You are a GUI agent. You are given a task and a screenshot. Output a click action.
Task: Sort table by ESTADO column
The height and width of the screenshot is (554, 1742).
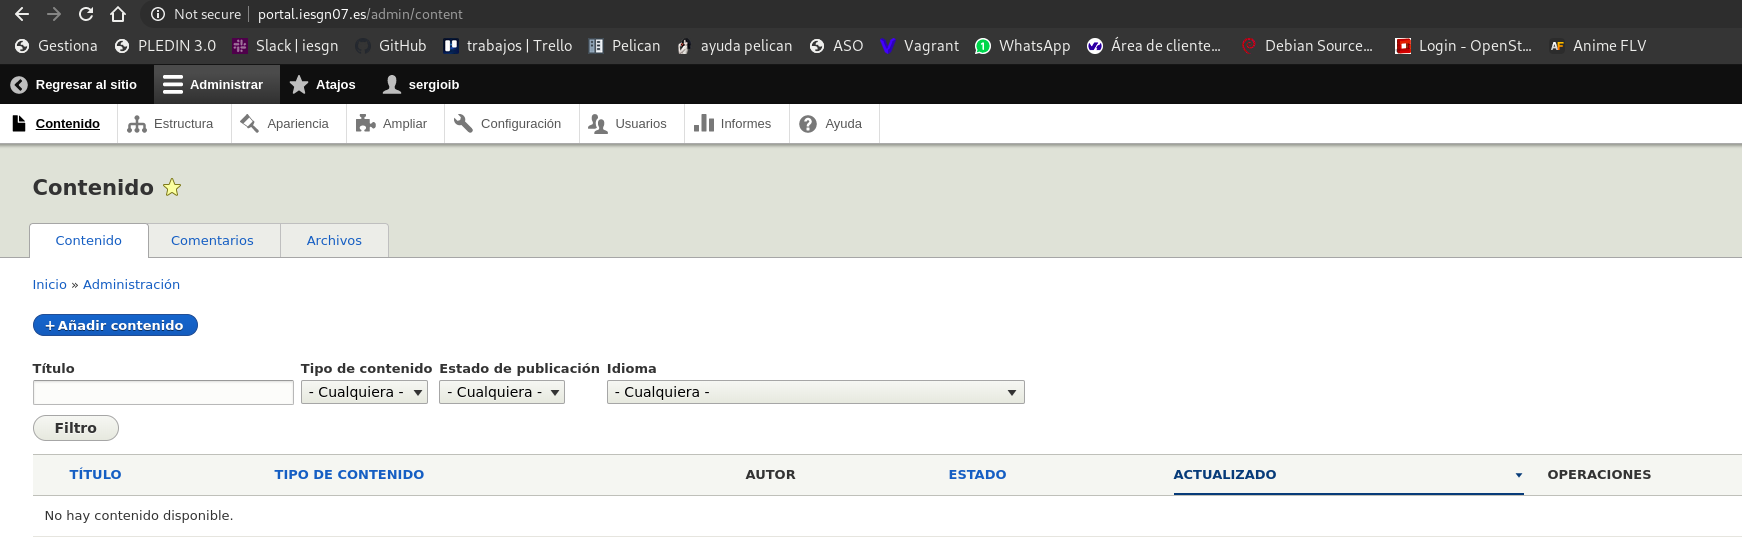[x=977, y=475]
